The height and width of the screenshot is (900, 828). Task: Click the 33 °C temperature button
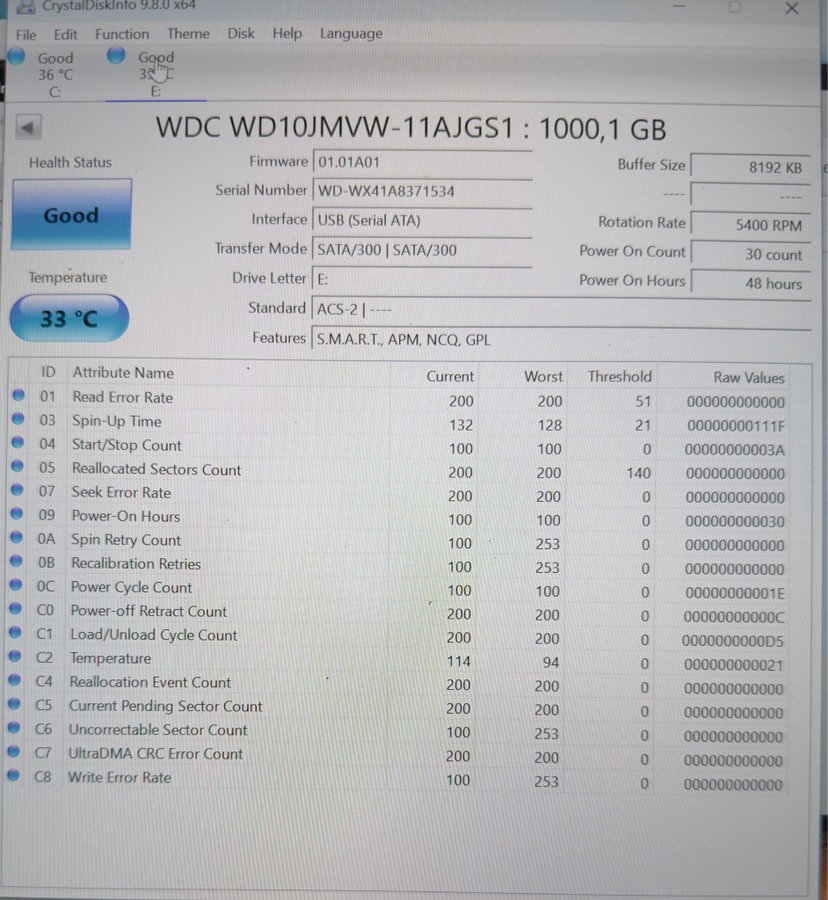pyautogui.click(x=69, y=319)
